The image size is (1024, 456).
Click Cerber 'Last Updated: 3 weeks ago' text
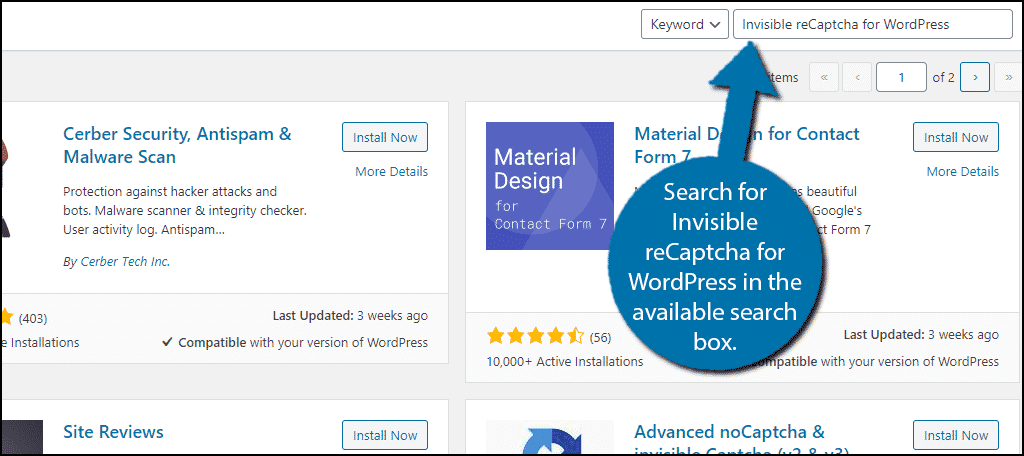(350, 316)
